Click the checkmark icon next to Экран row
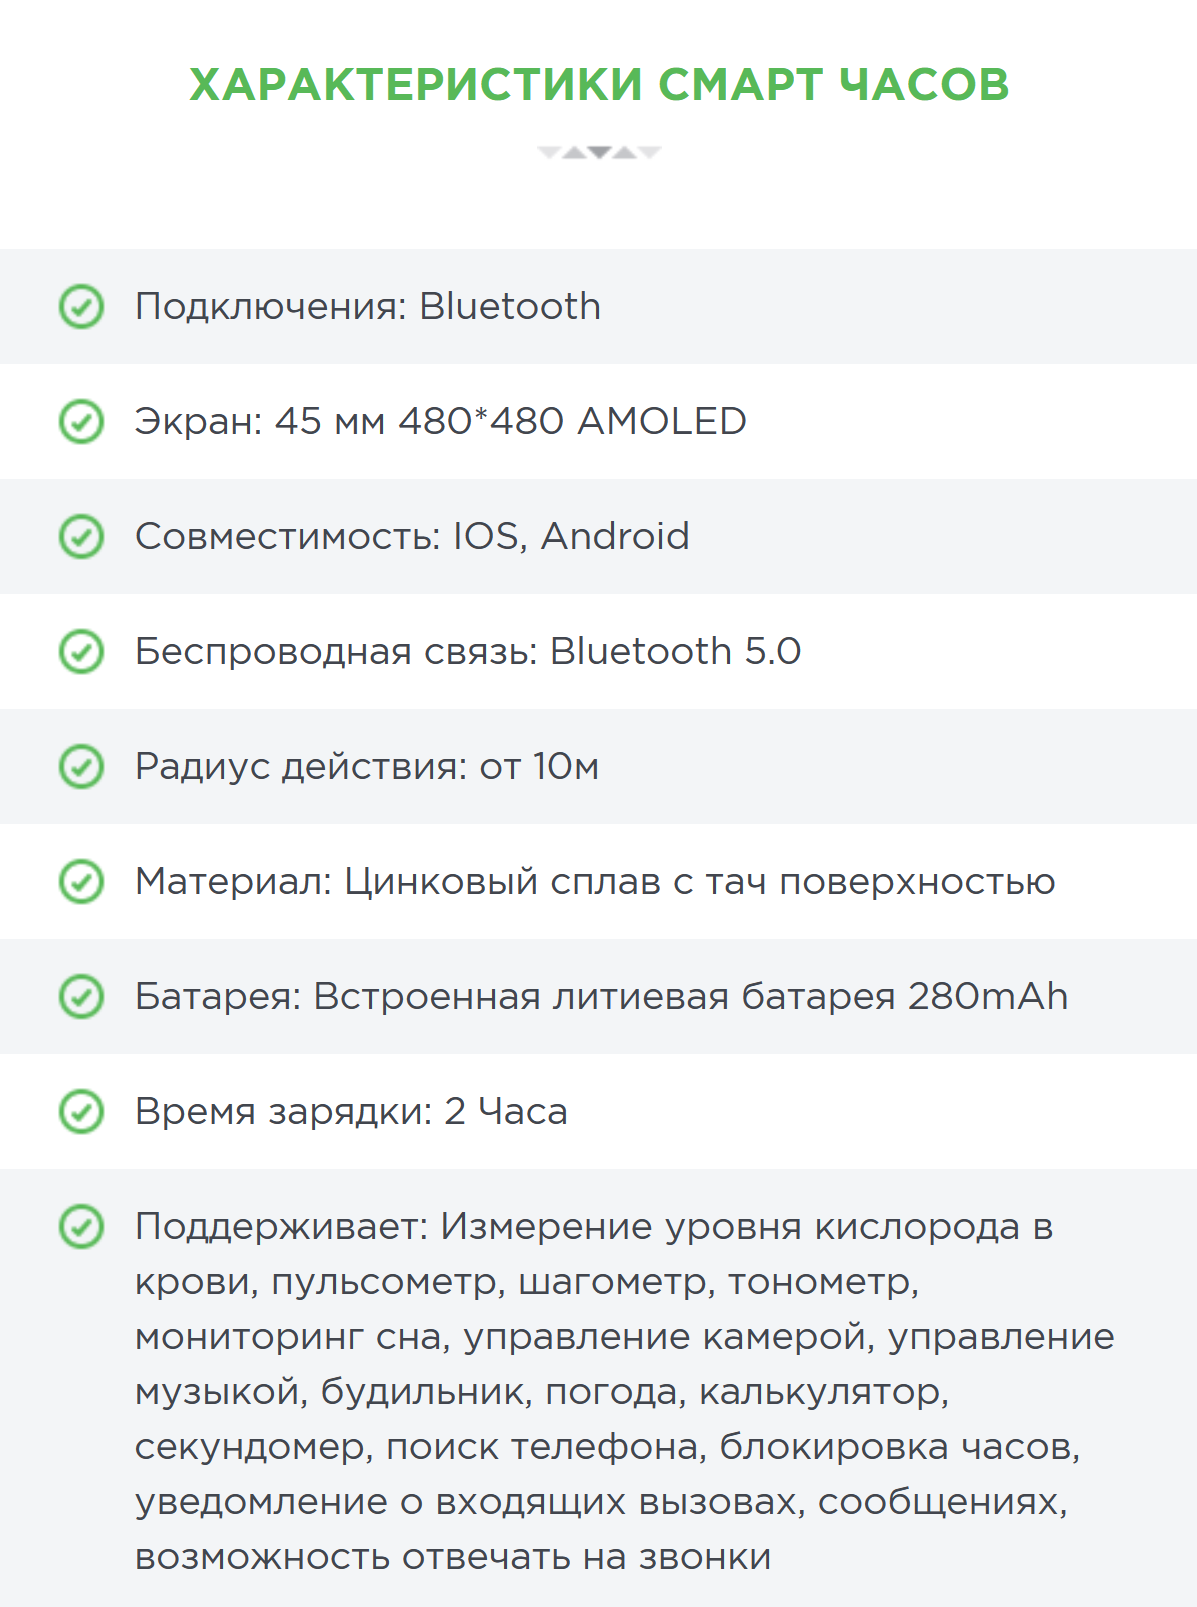The height and width of the screenshot is (1607, 1197). point(82,421)
